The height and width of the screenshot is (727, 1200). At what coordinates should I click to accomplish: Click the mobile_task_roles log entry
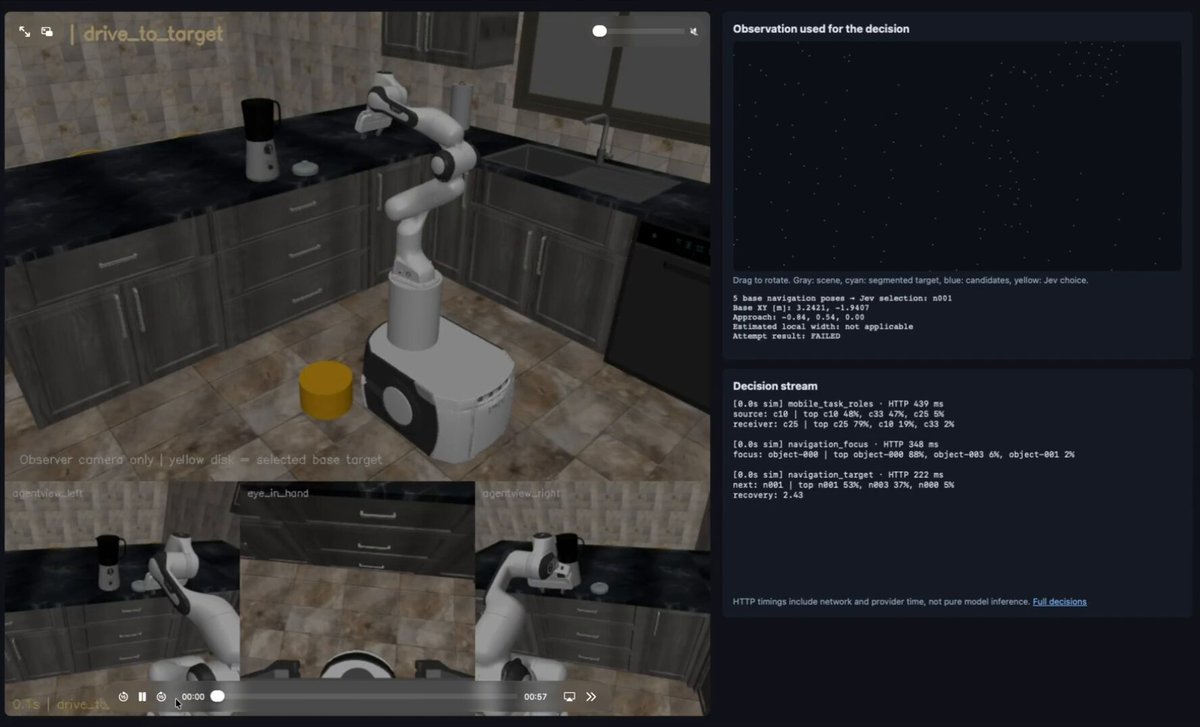click(843, 414)
